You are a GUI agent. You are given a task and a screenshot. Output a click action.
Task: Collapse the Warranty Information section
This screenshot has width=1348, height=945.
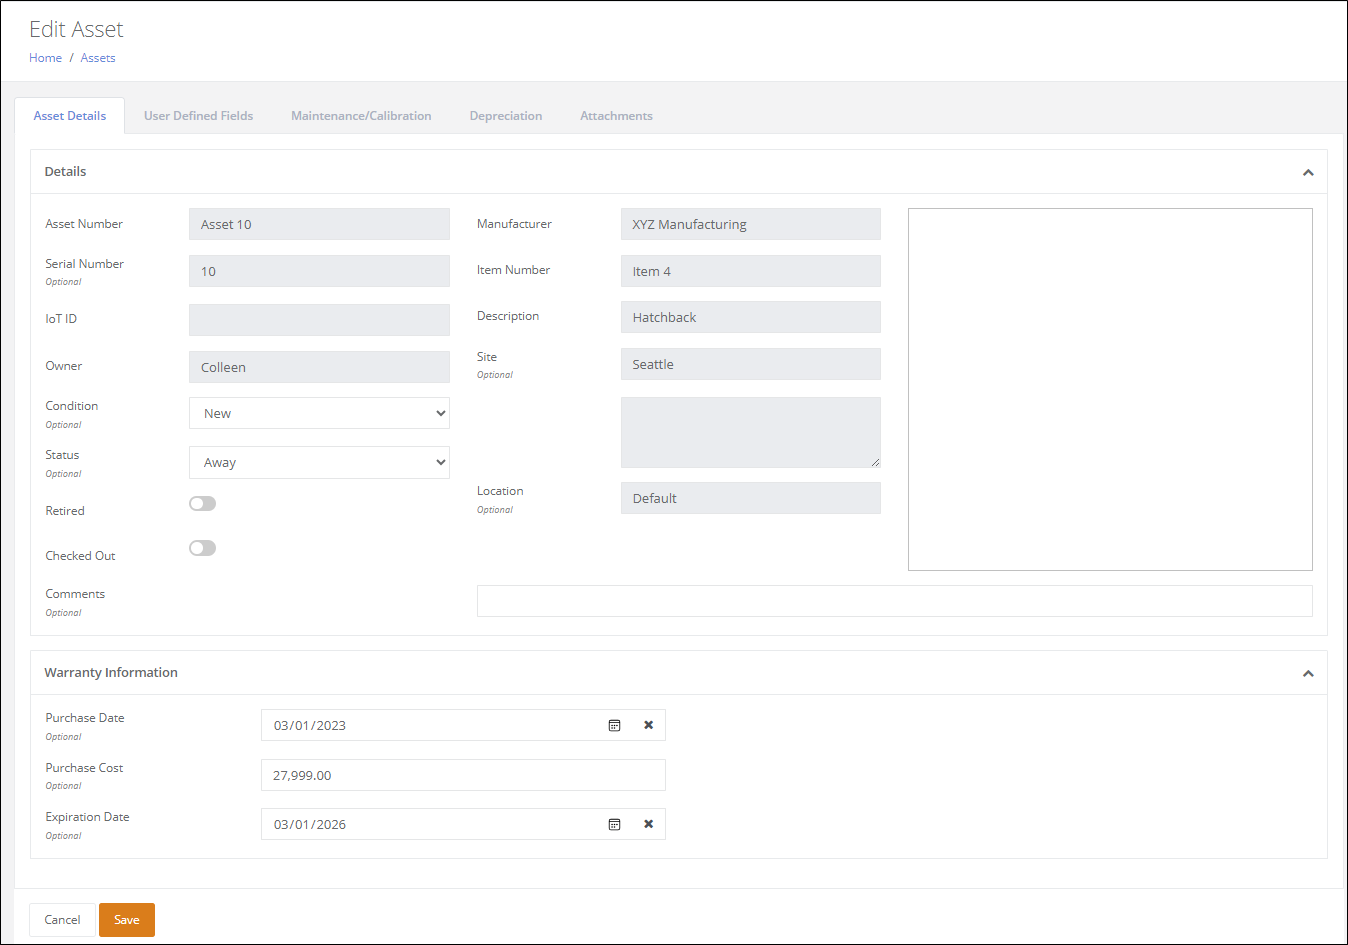[x=1308, y=673]
